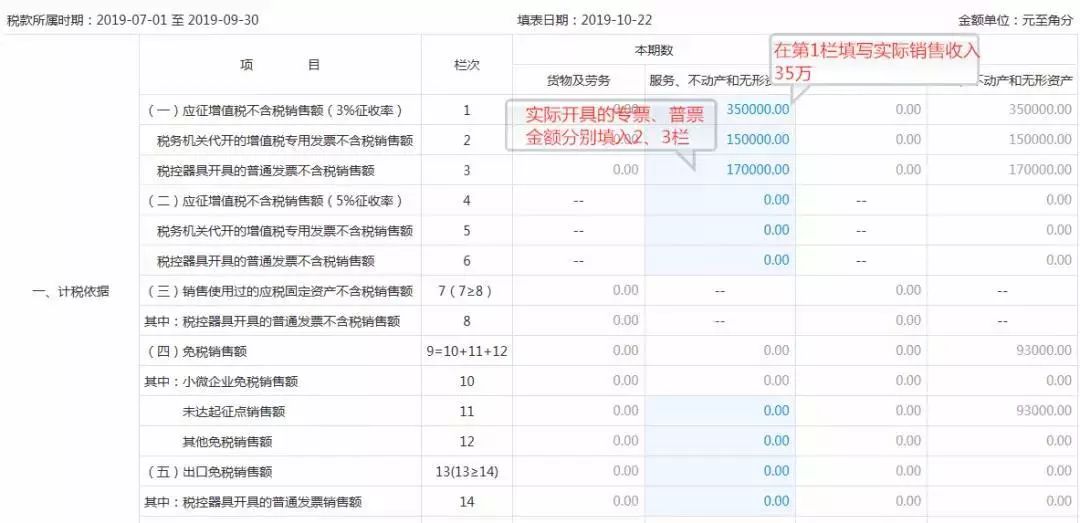Select the blue 0.00 field in row 4

point(720,200)
